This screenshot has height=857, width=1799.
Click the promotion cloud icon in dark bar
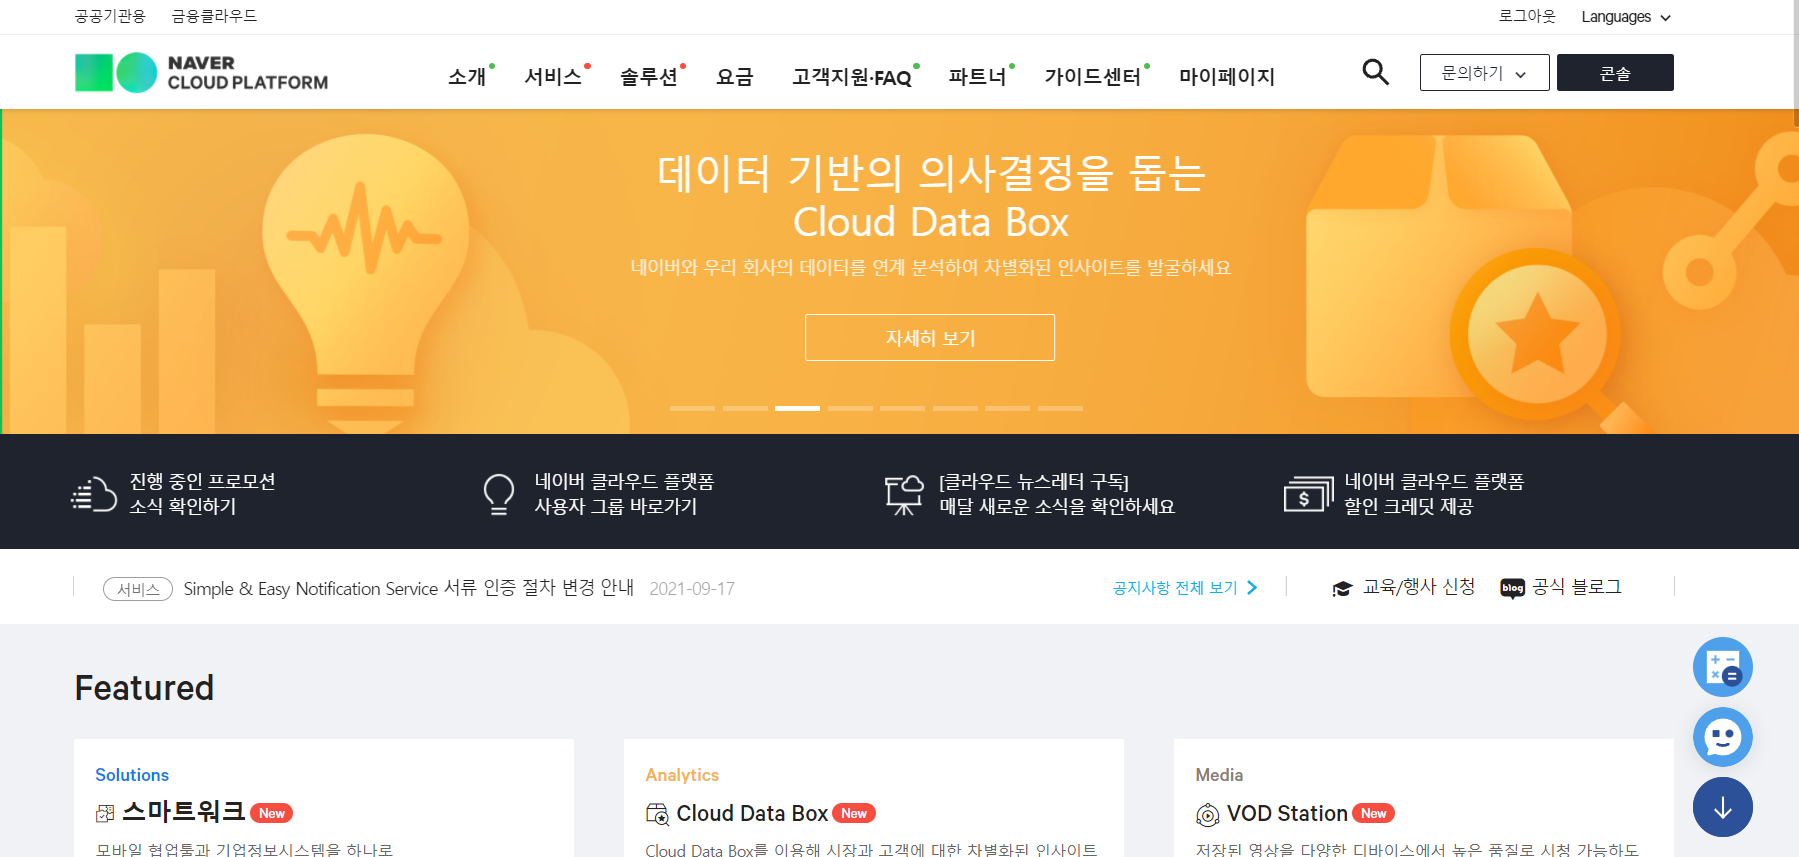tap(94, 494)
